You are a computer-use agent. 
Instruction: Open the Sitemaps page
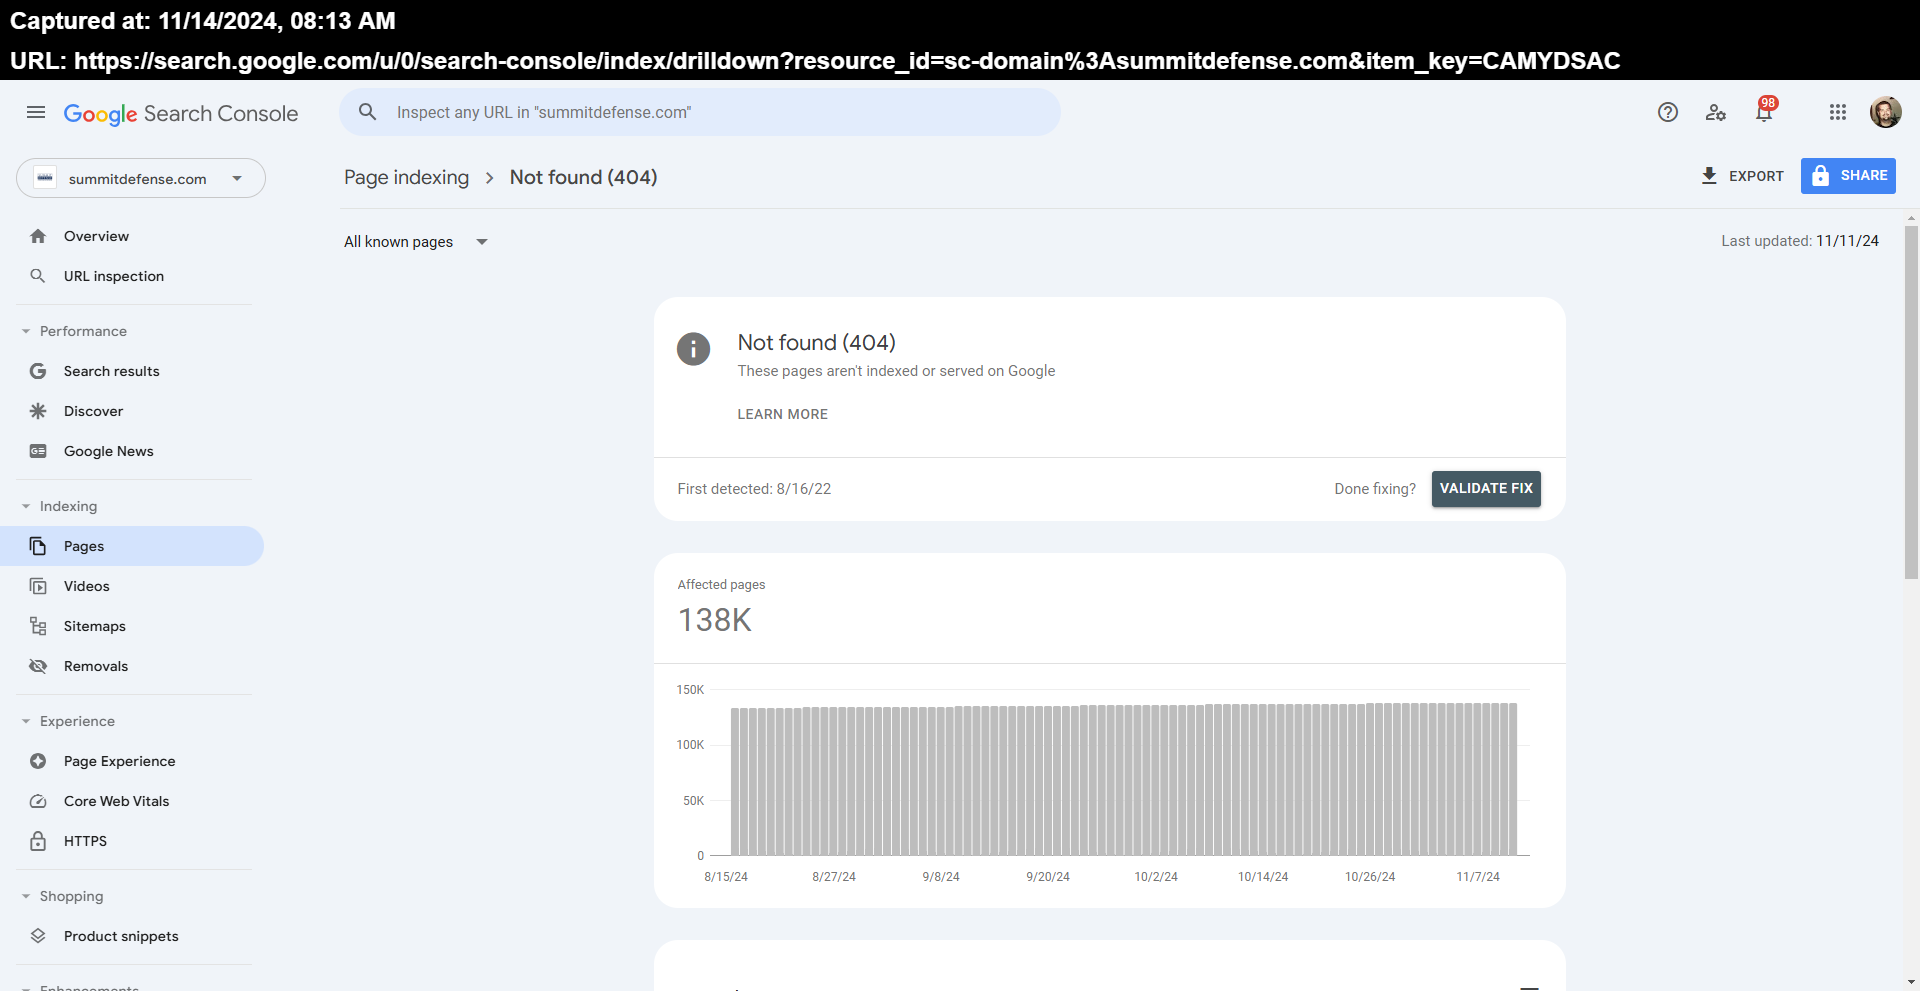132,626
